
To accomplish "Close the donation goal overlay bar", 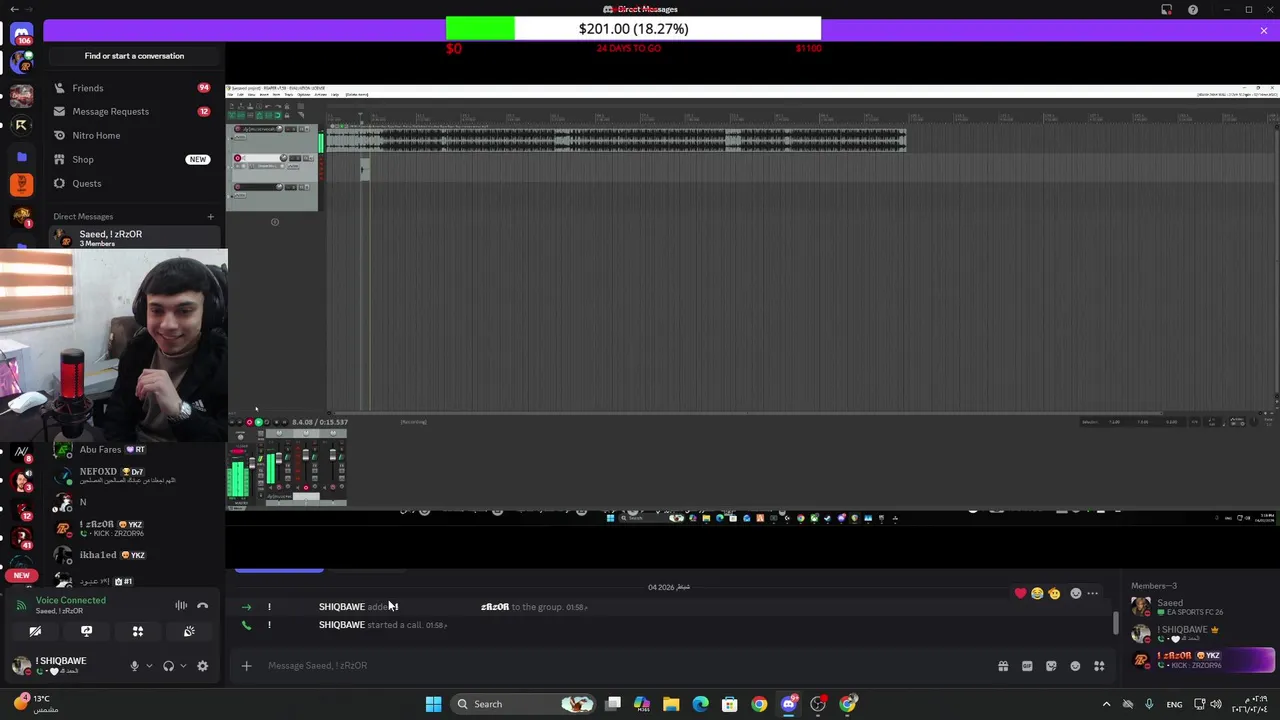I will pos(1263,31).
